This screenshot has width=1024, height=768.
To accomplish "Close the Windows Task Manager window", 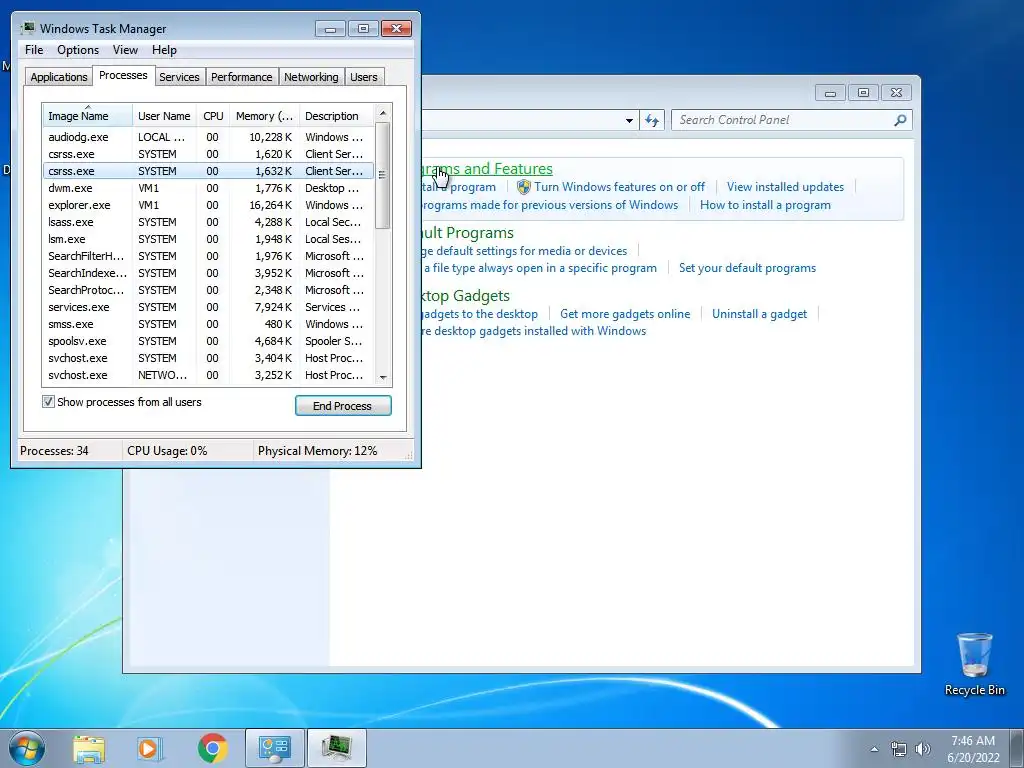I will coord(396,29).
